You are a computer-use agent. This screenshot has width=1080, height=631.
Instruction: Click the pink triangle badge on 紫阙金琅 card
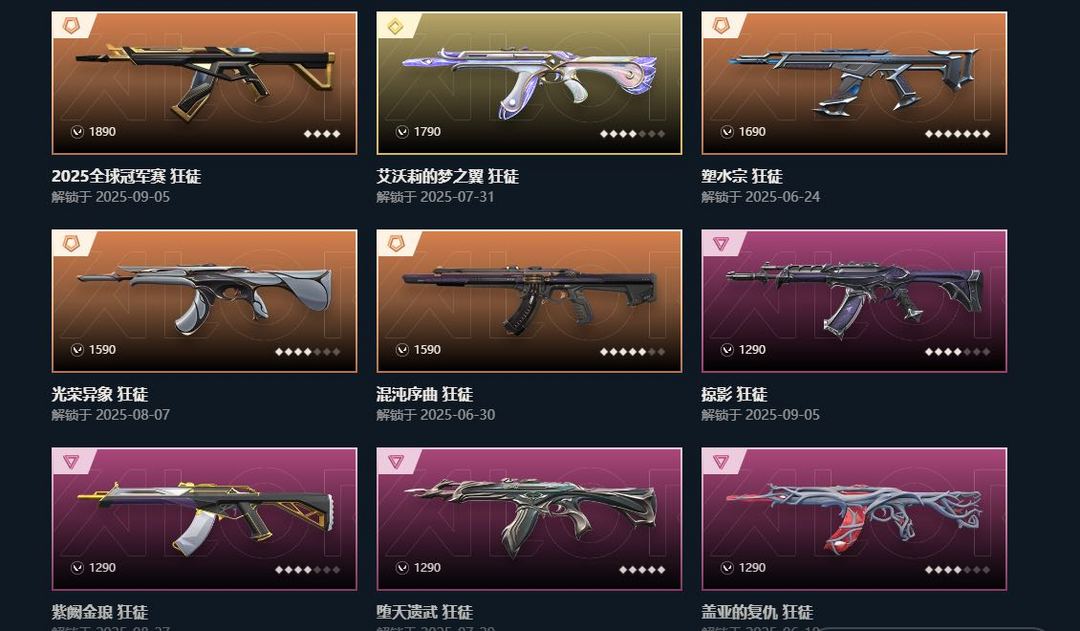pos(71,462)
